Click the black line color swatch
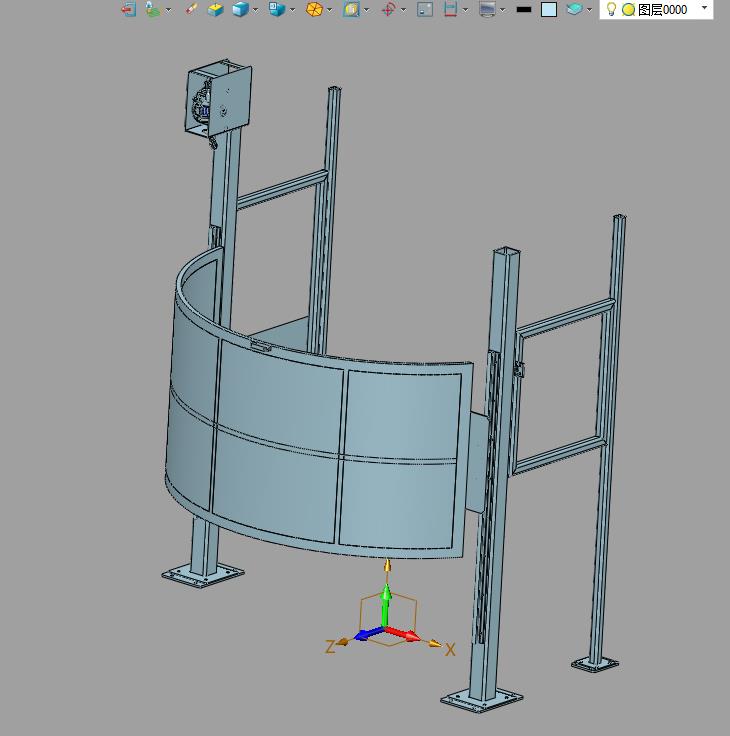 click(524, 9)
